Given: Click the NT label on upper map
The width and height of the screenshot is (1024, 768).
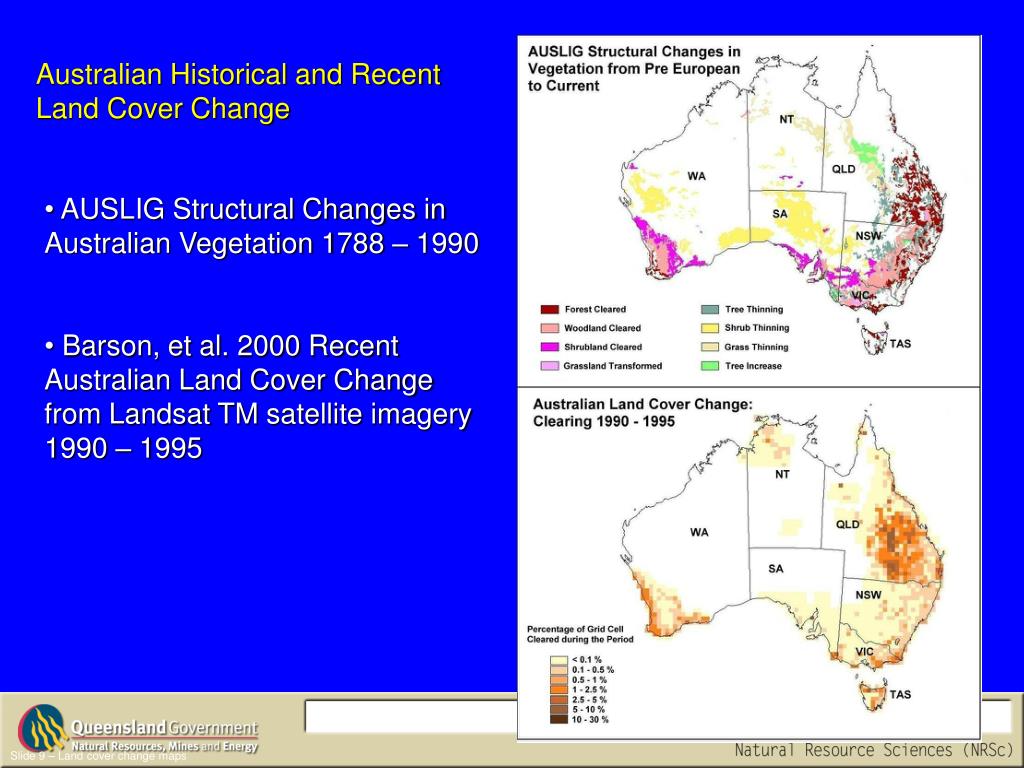Looking at the screenshot, I should point(786,120).
